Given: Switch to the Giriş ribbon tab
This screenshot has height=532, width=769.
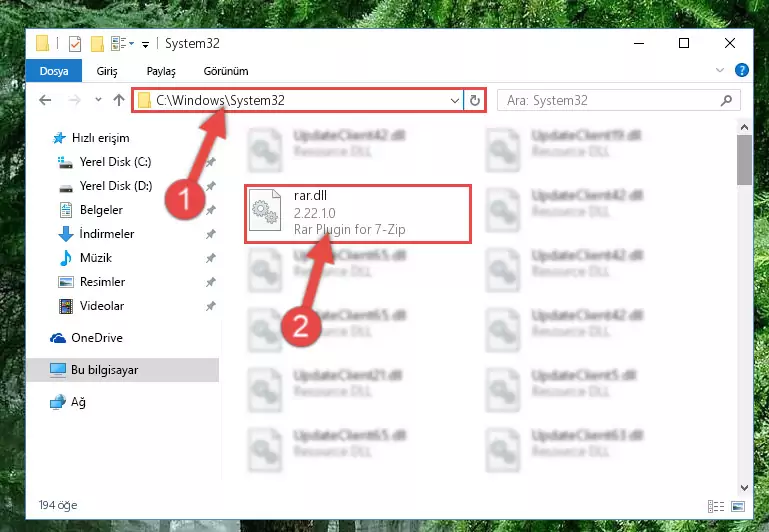Looking at the screenshot, I should click(106, 71).
